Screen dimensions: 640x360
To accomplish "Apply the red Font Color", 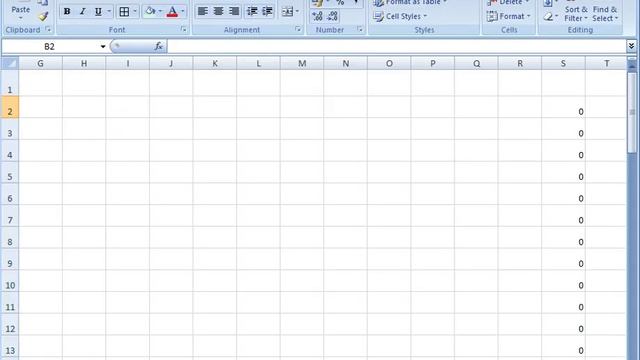I will (172, 11).
